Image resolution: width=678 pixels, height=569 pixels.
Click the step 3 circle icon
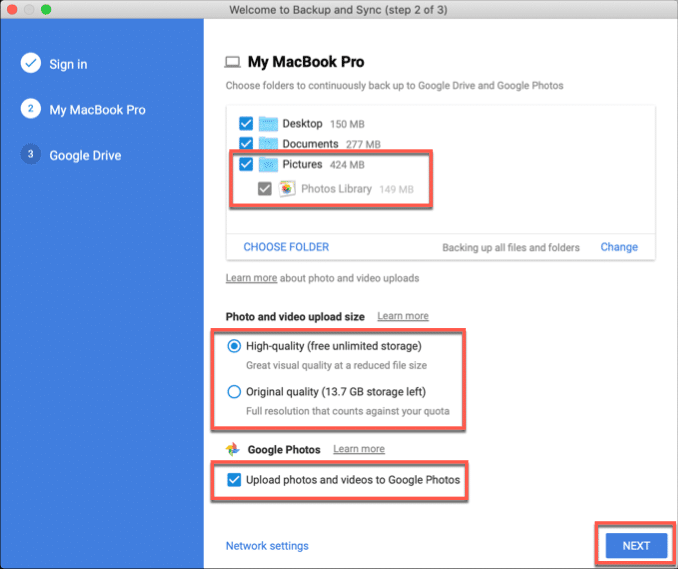[x=31, y=155]
